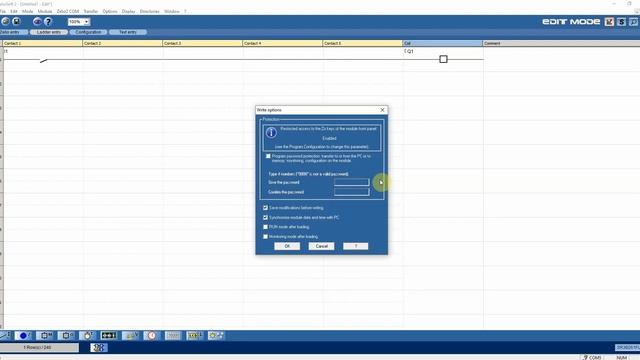Select the Configuration tab

point(88,32)
